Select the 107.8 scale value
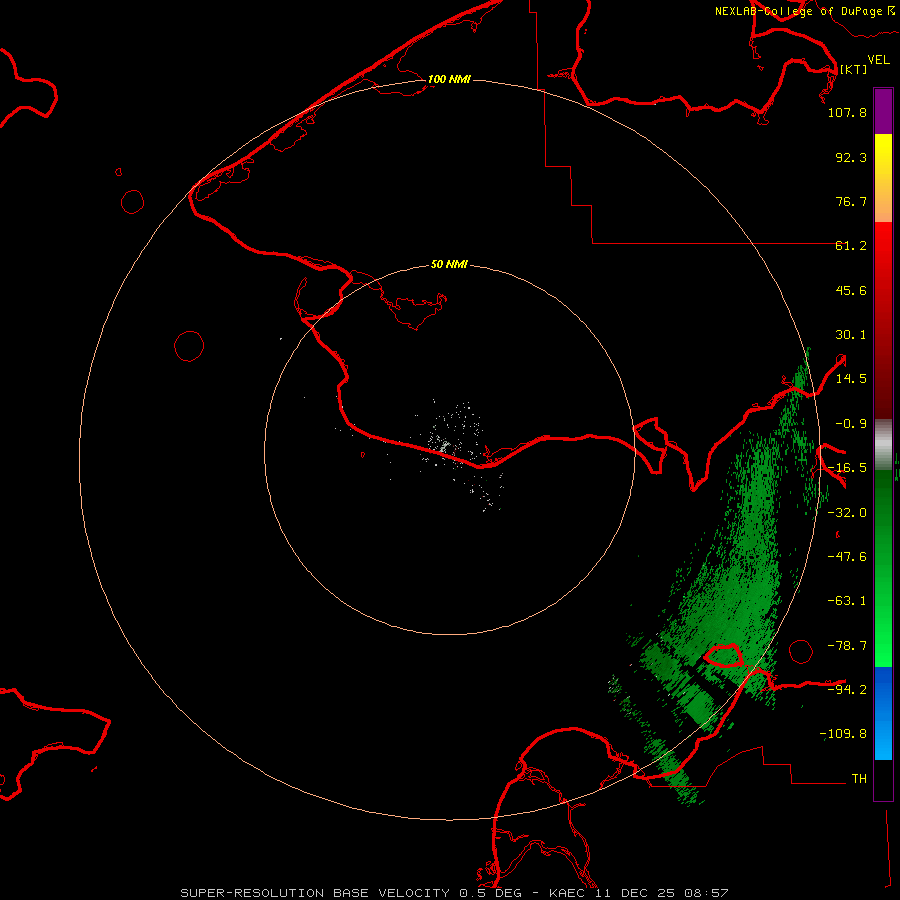The height and width of the screenshot is (900, 900). [x=847, y=112]
